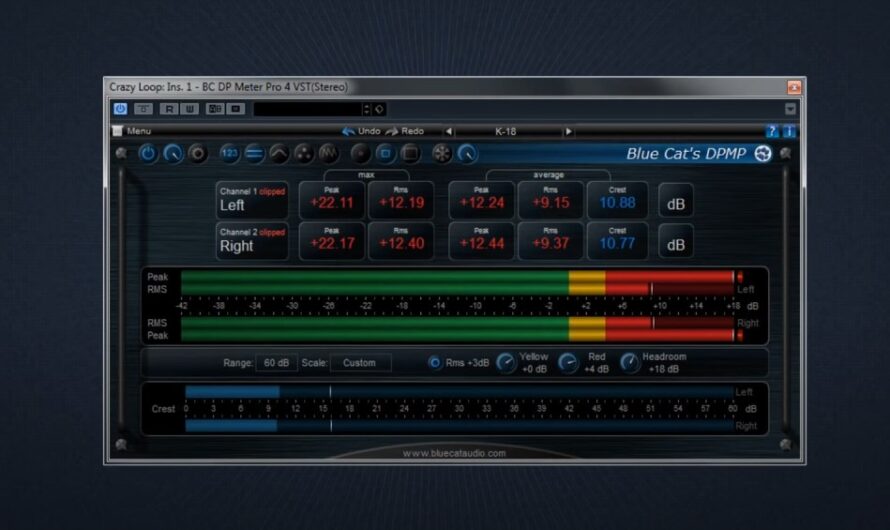Click the Headroom +18 dB knob
This screenshot has width=890, height=530.
click(629, 363)
